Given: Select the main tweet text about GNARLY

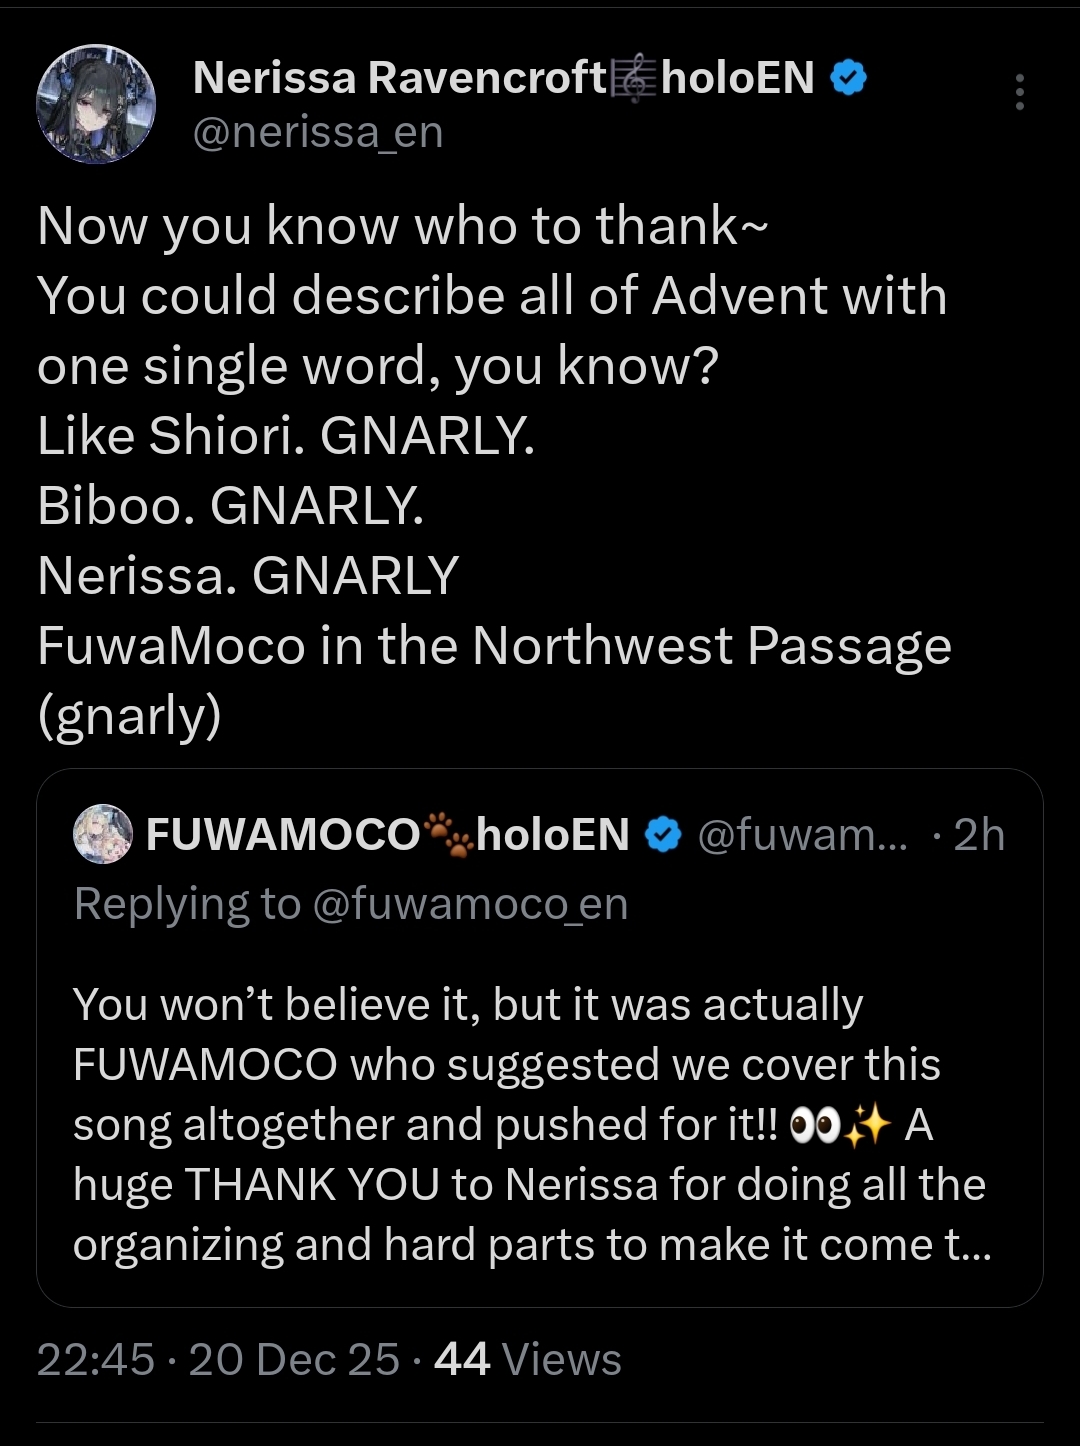Looking at the screenshot, I should pos(494,470).
